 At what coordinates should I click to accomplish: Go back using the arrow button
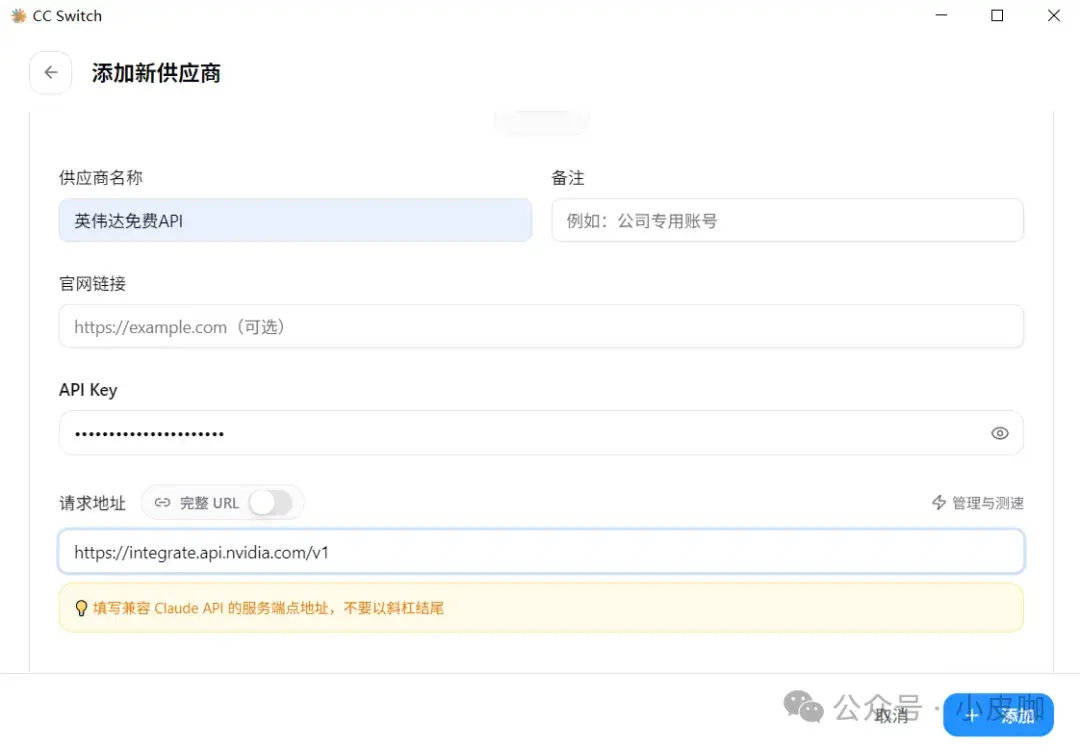[x=50, y=72]
